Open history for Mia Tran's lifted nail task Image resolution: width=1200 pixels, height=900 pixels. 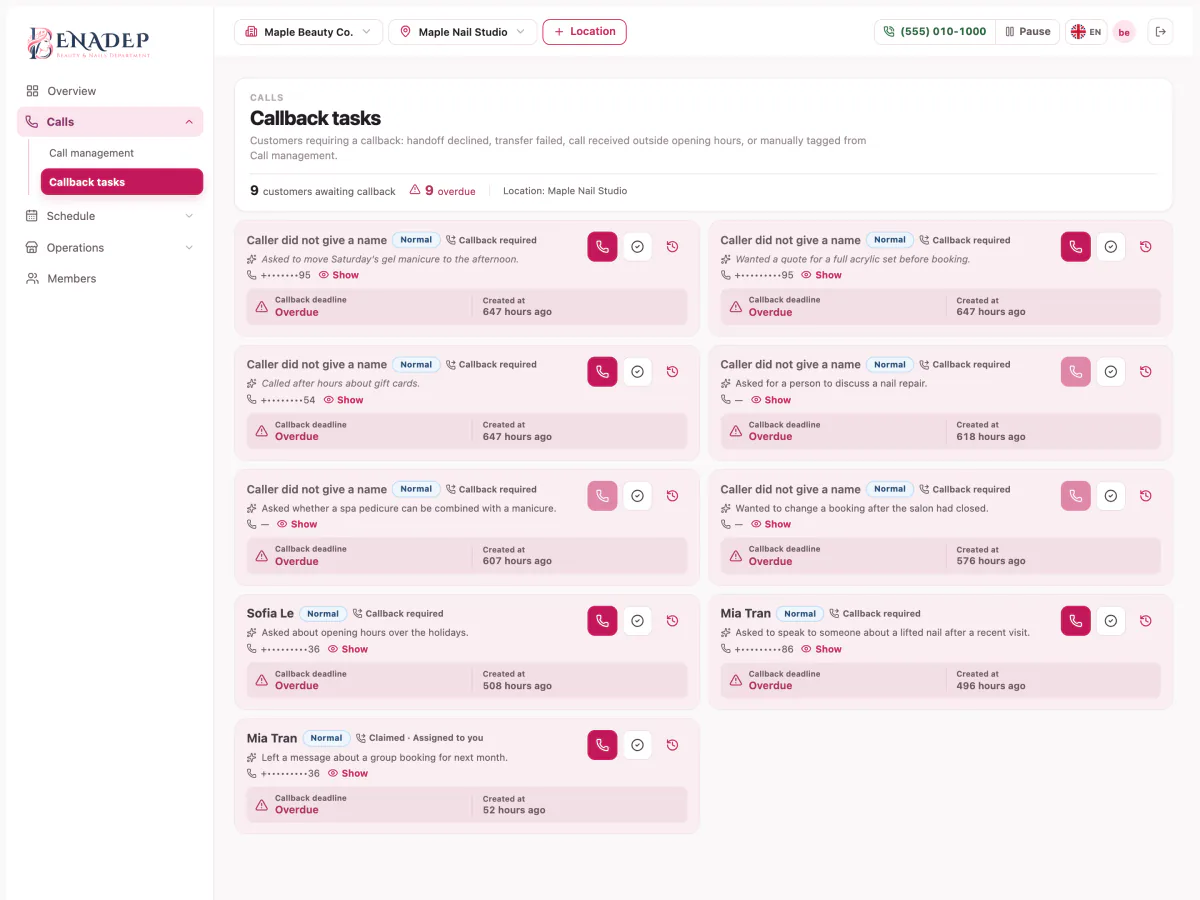[1146, 621]
